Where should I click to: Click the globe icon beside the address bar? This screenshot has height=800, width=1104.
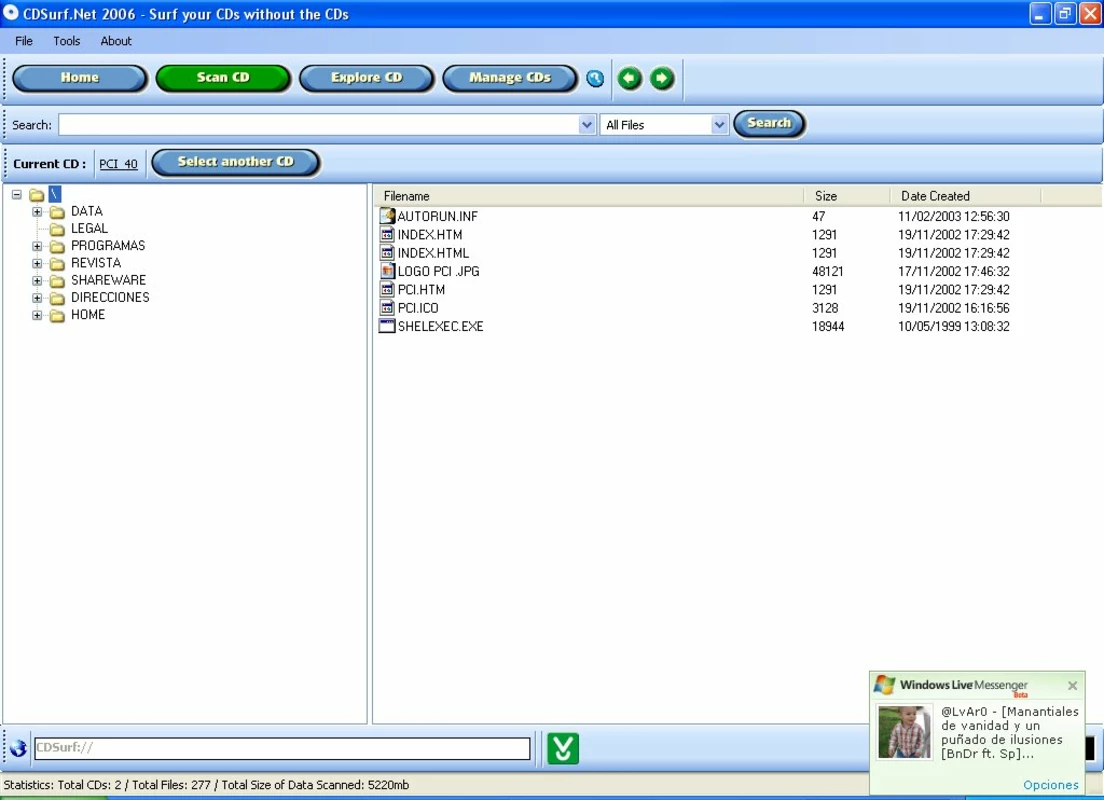[x=18, y=748]
